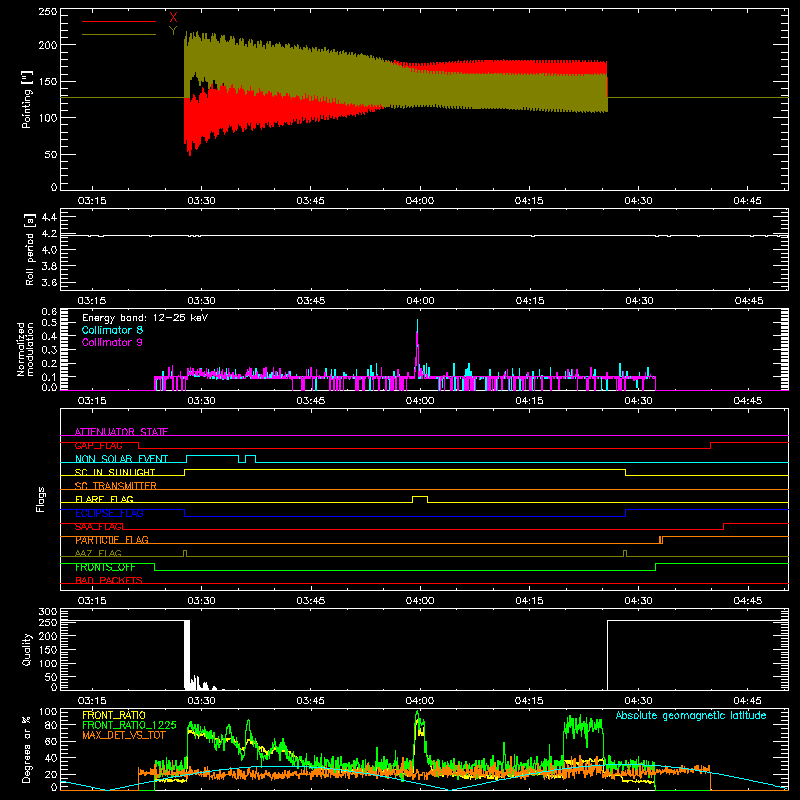Click the 300 label on Quality axis
The width and height of the screenshot is (800, 800).
(x=48, y=612)
